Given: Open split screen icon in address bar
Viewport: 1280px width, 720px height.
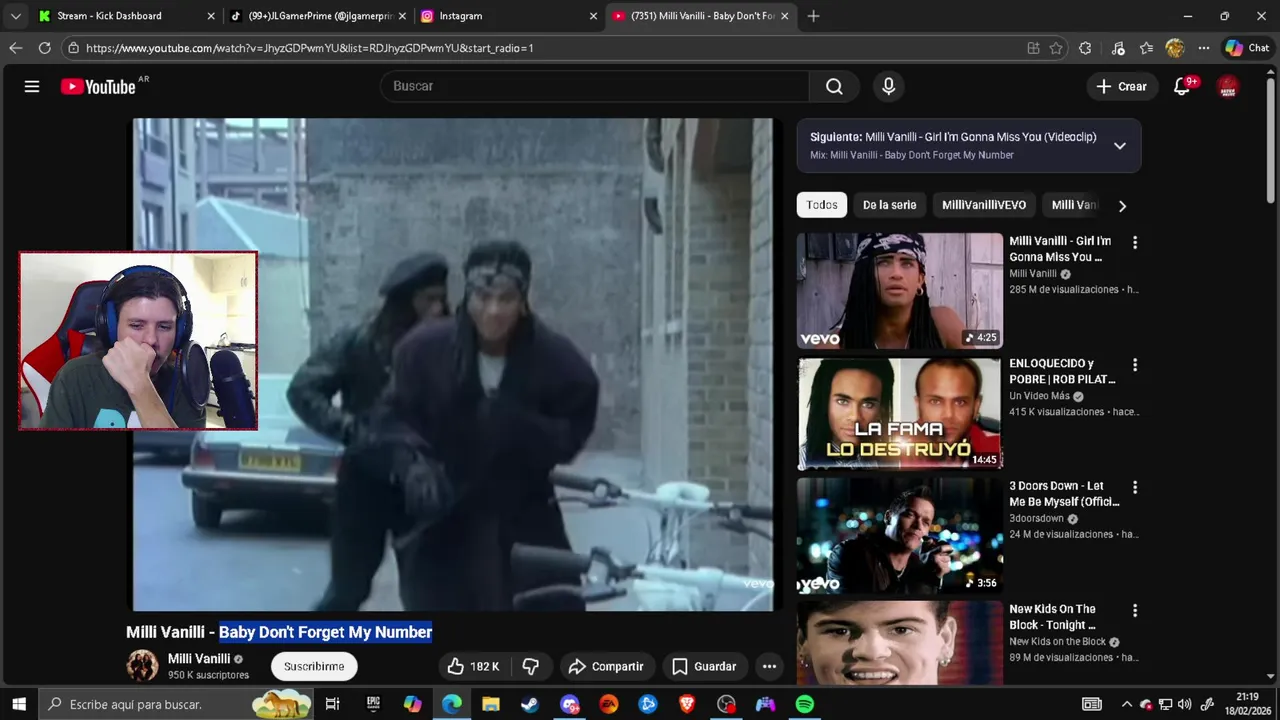Looking at the screenshot, I should [1033, 48].
